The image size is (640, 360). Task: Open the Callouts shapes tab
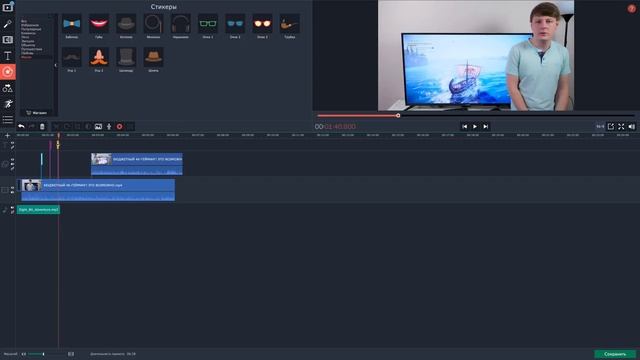(8, 88)
